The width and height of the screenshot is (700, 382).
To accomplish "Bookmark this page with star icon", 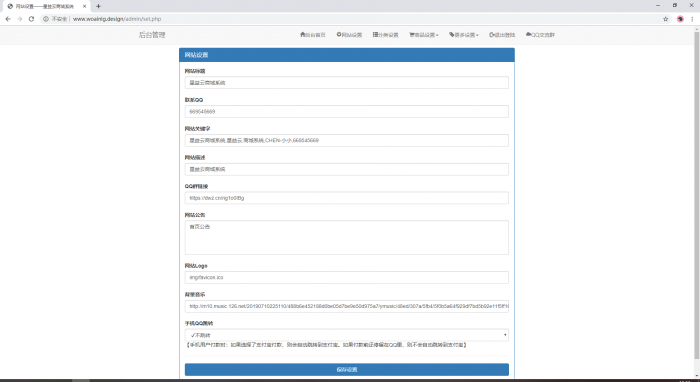I will click(x=666, y=19).
